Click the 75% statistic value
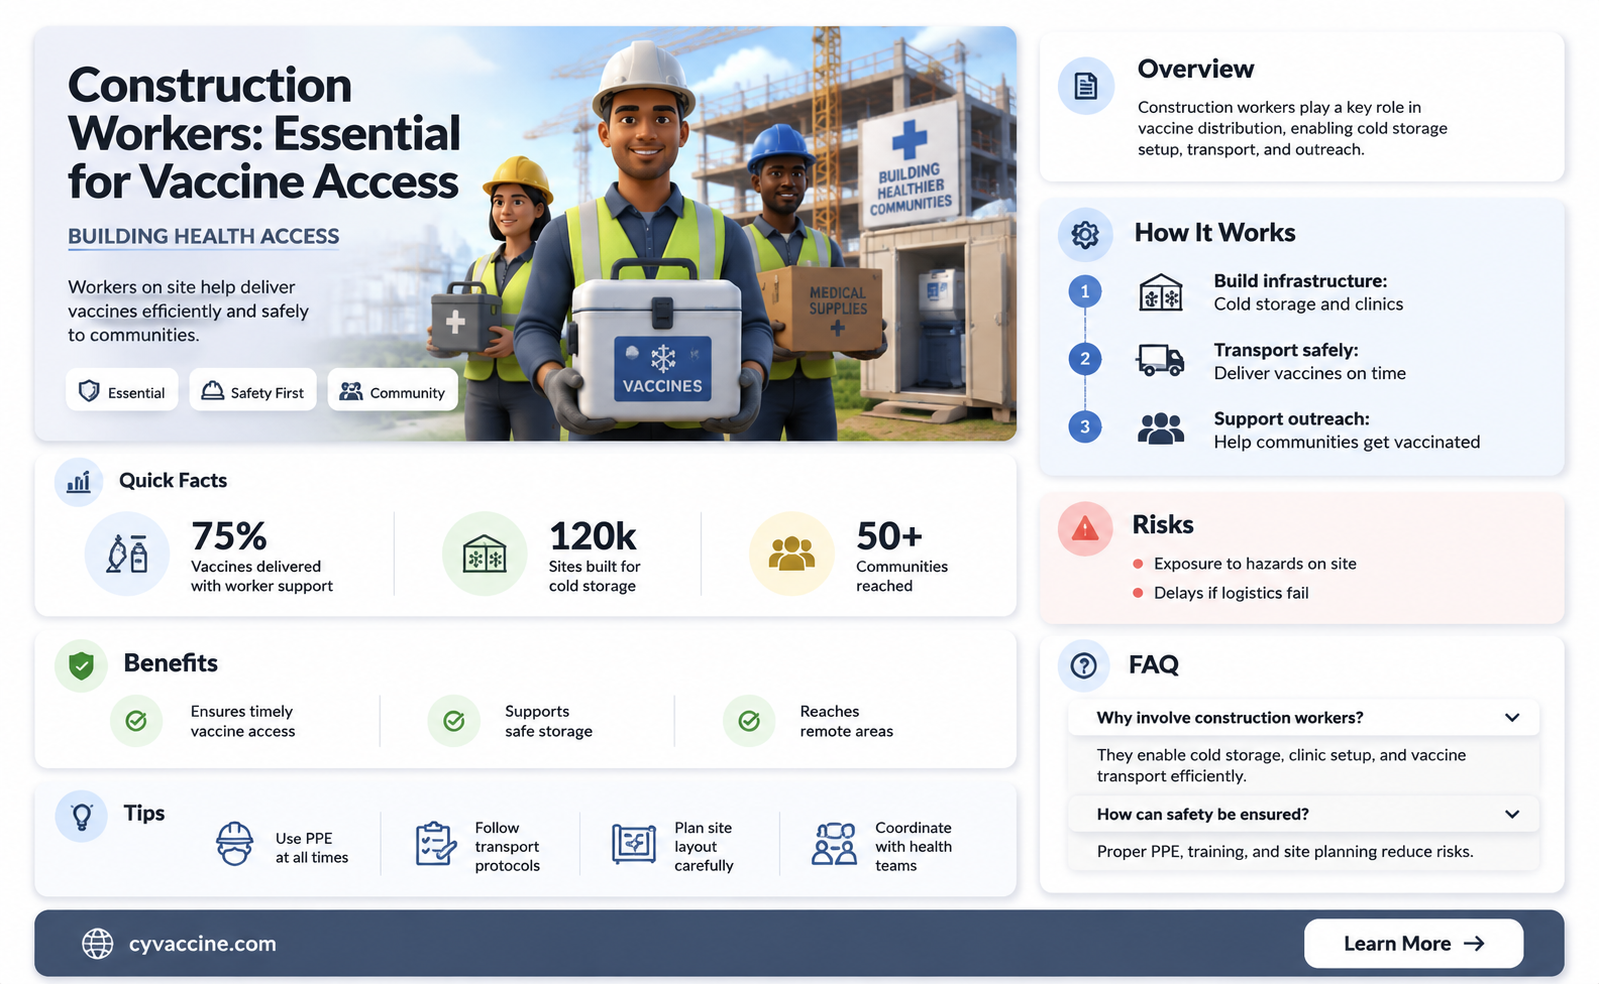 pyautogui.click(x=229, y=536)
